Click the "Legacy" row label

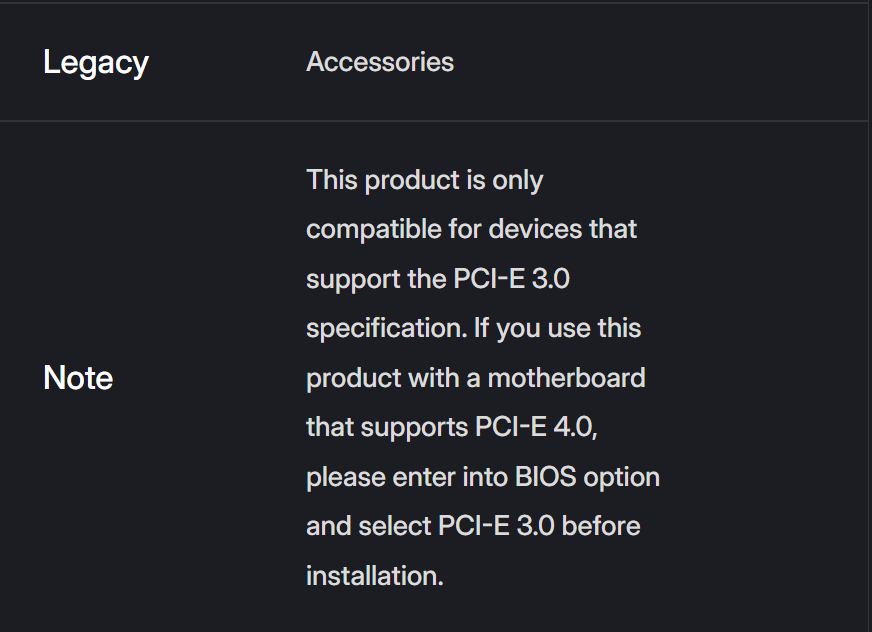point(96,63)
